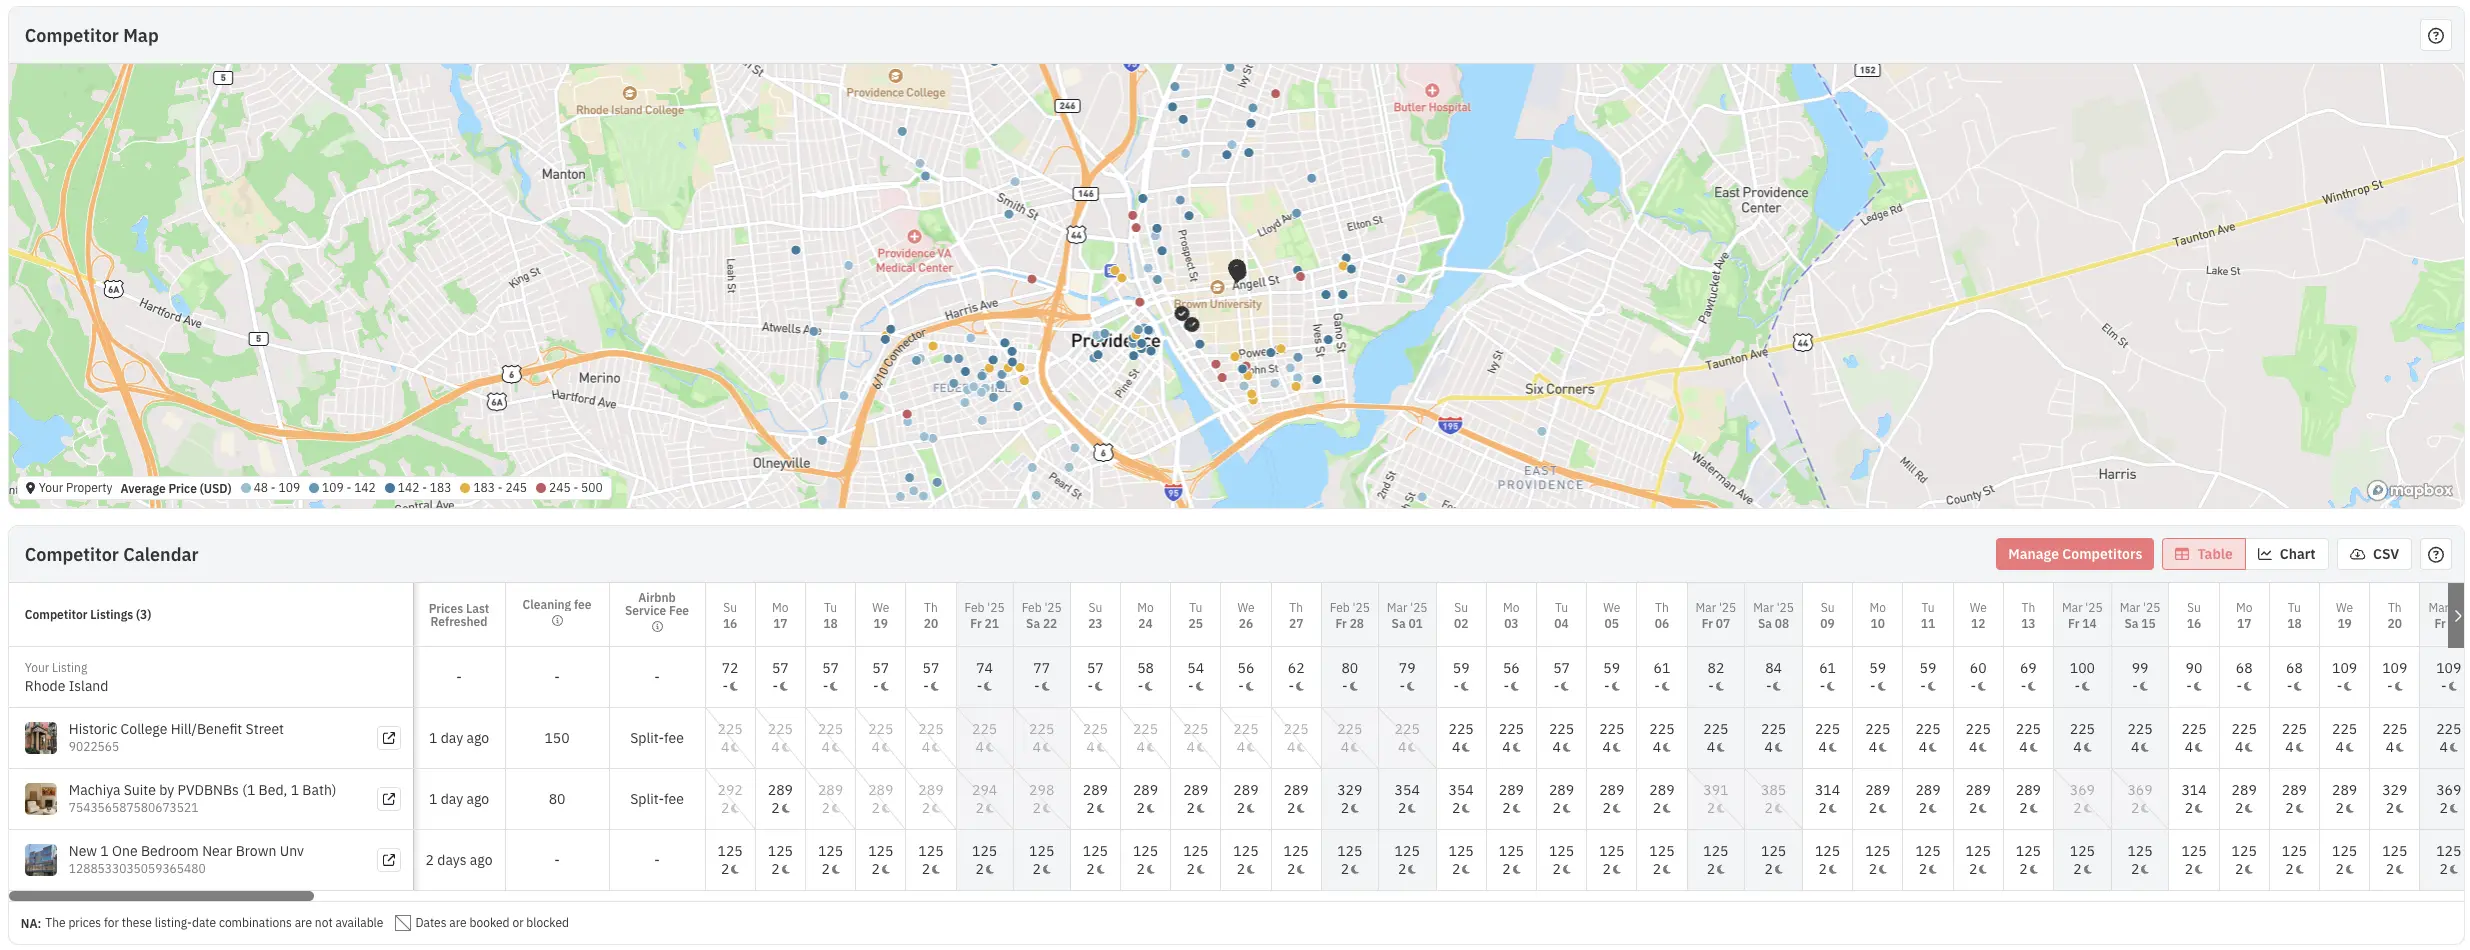Image resolution: width=2470 pixels, height=950 pixels.
Task: Click Airbnb Service Fee info icon
Action: 657,627
